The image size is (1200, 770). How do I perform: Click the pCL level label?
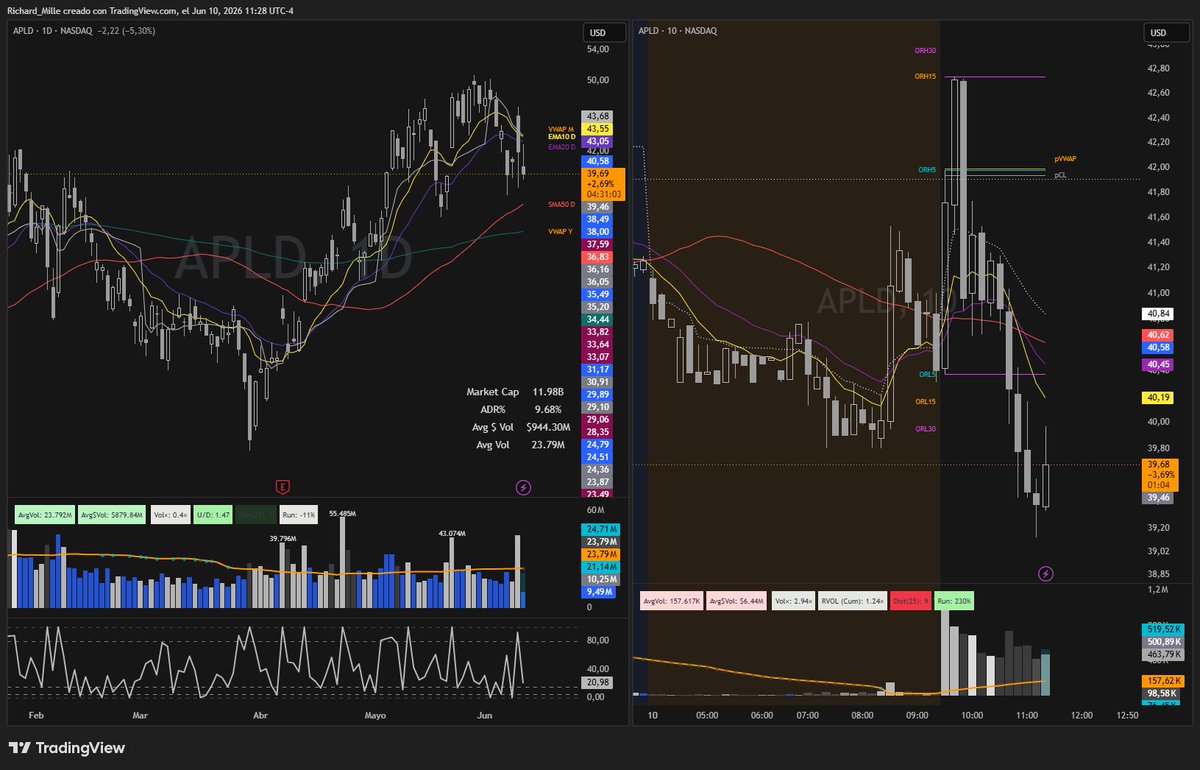(1060, 174)
